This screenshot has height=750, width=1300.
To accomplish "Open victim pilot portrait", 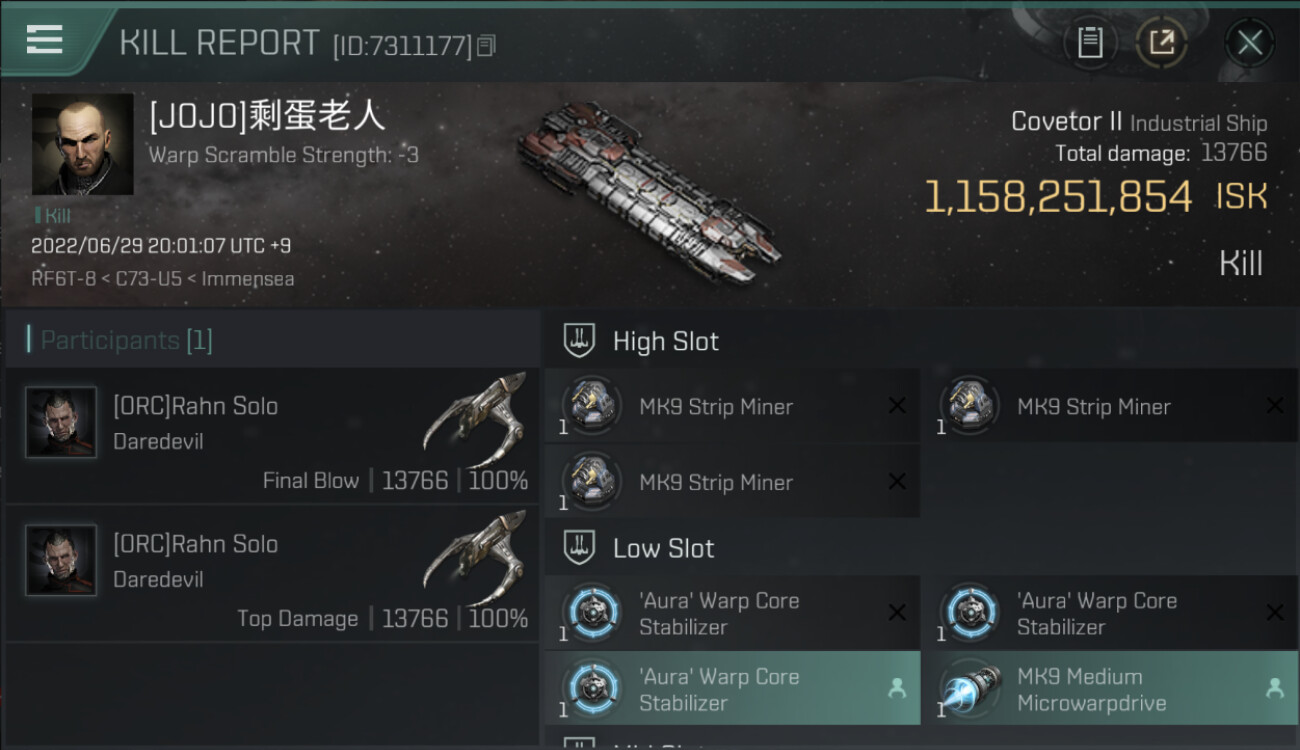I will tap(82, 144).
